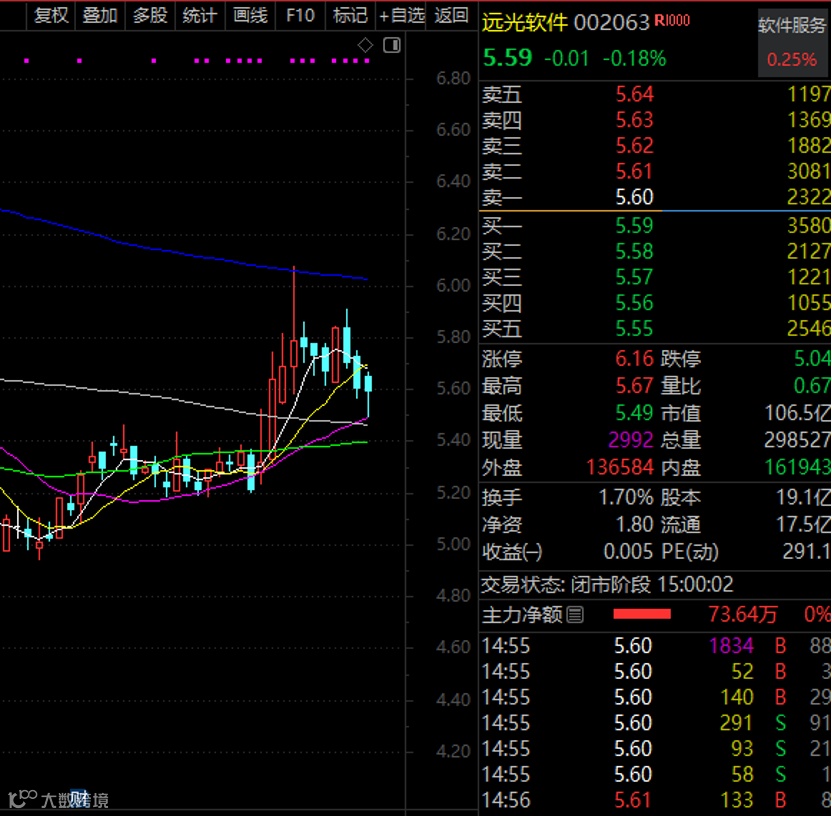This screenshot has height=816, width=832.
Task: Click the PE(动) value 291.1
Action: pyautogui.click(x=807, y=552)
